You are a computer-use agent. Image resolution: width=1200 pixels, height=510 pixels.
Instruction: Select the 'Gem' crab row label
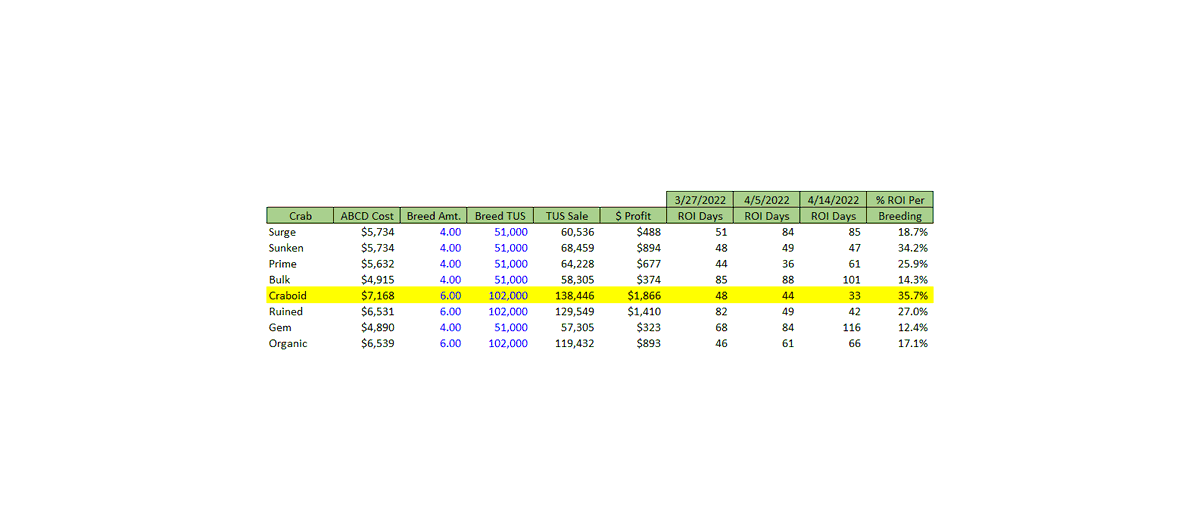(280, 328)
